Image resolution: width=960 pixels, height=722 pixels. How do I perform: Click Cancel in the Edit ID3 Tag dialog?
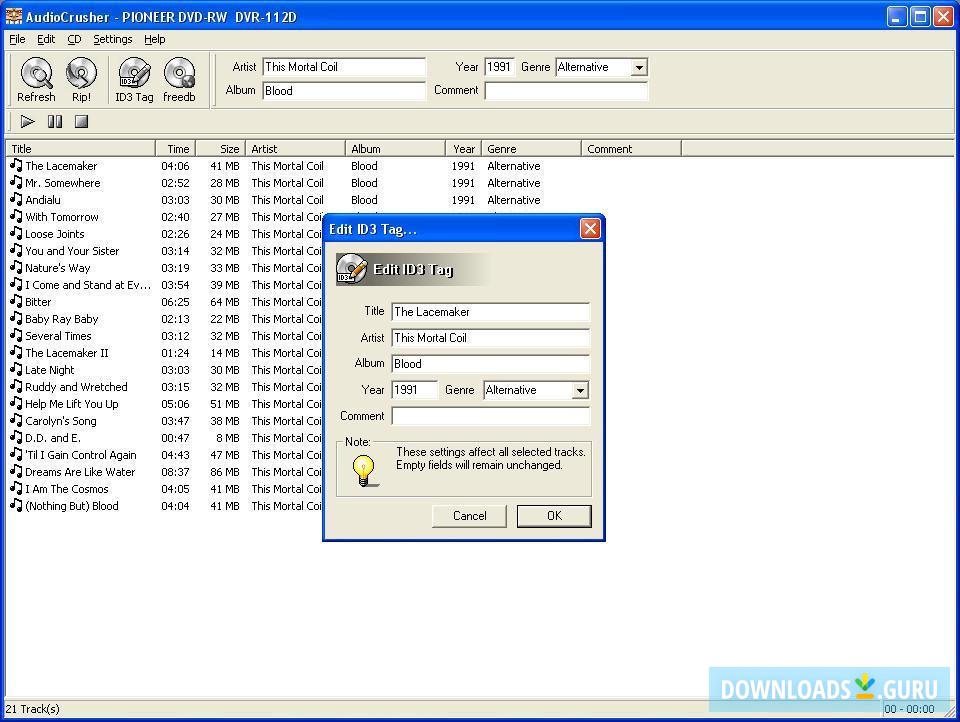tap(469, 516)
